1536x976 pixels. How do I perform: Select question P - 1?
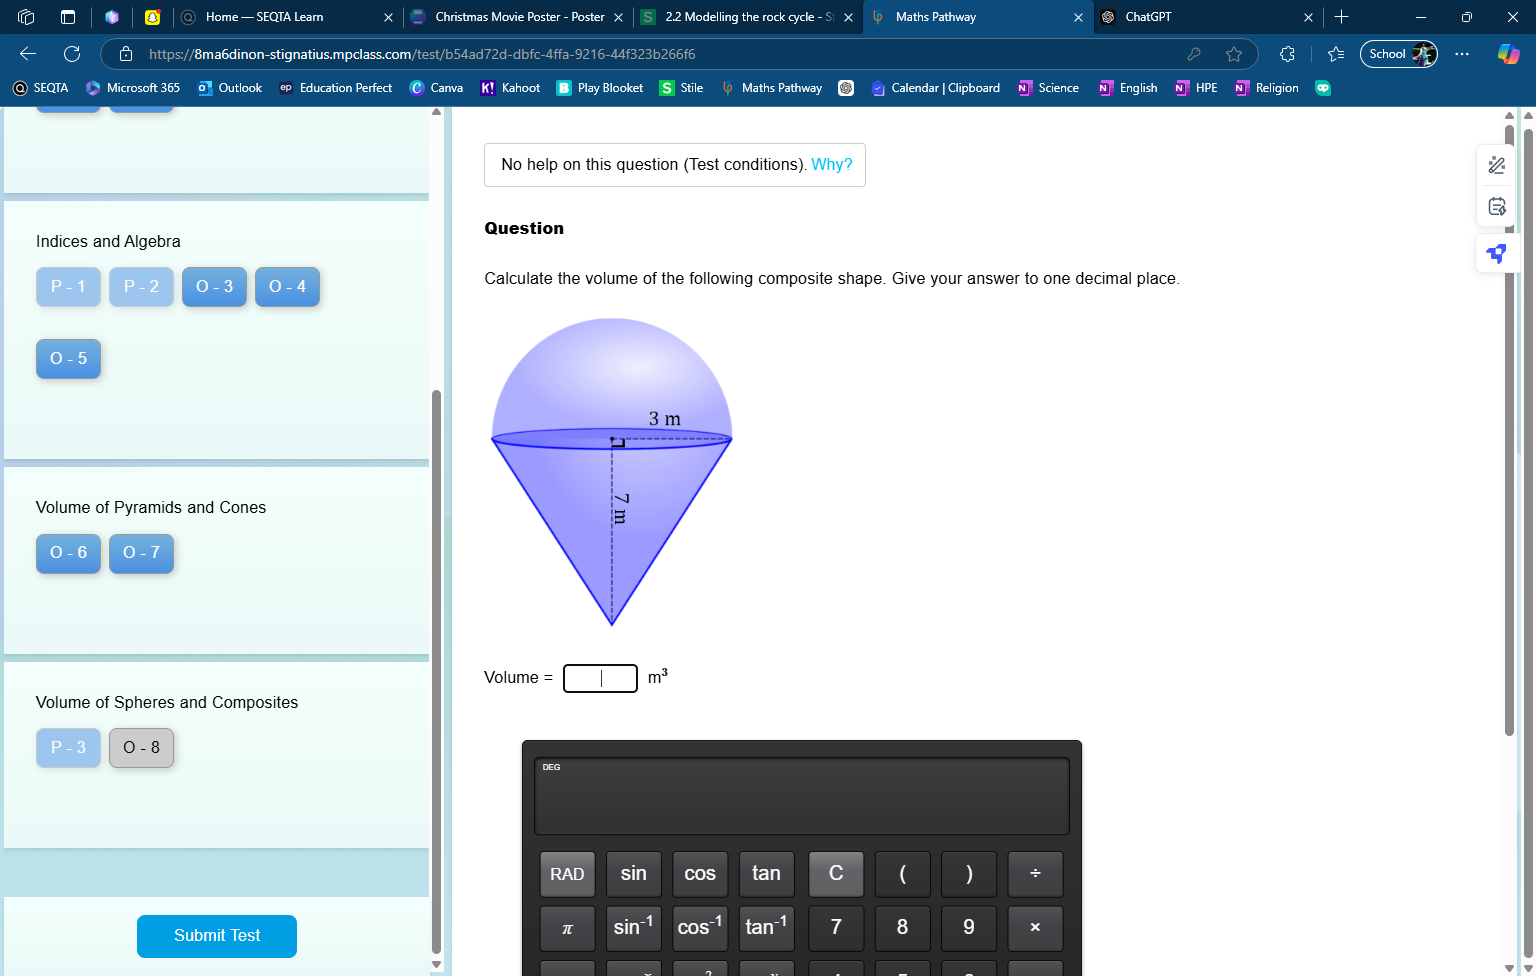(69, 287)
